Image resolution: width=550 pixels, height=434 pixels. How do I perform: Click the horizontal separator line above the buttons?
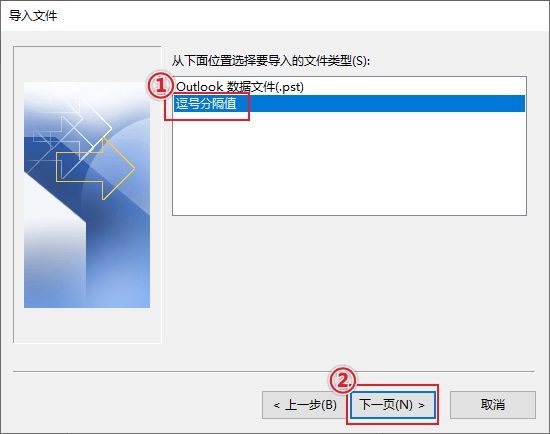point(274,371)
